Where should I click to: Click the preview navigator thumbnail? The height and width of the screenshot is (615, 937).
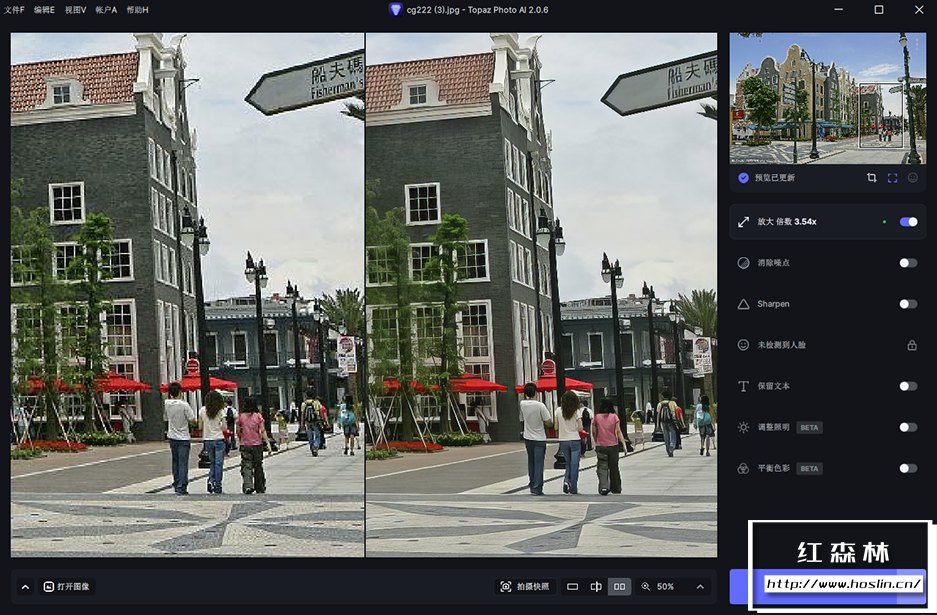pos(828,99)
